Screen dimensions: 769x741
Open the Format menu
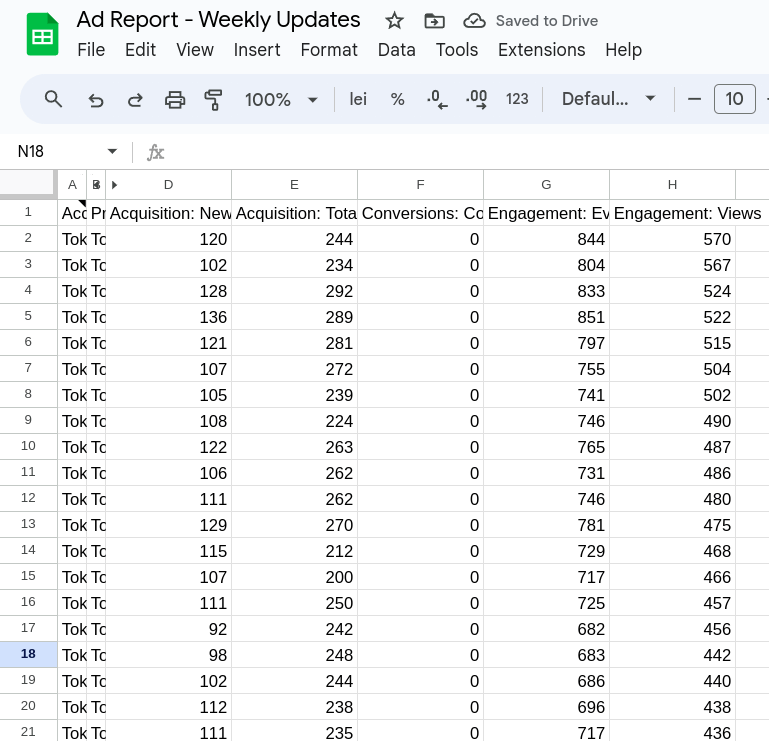click(329, 50)
